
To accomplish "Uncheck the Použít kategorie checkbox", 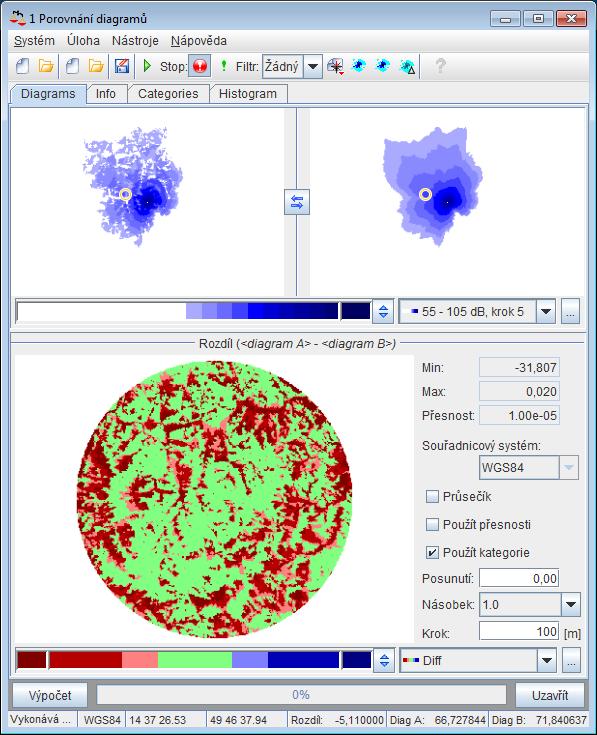I will pyautogui.click(x=432, y=553).
